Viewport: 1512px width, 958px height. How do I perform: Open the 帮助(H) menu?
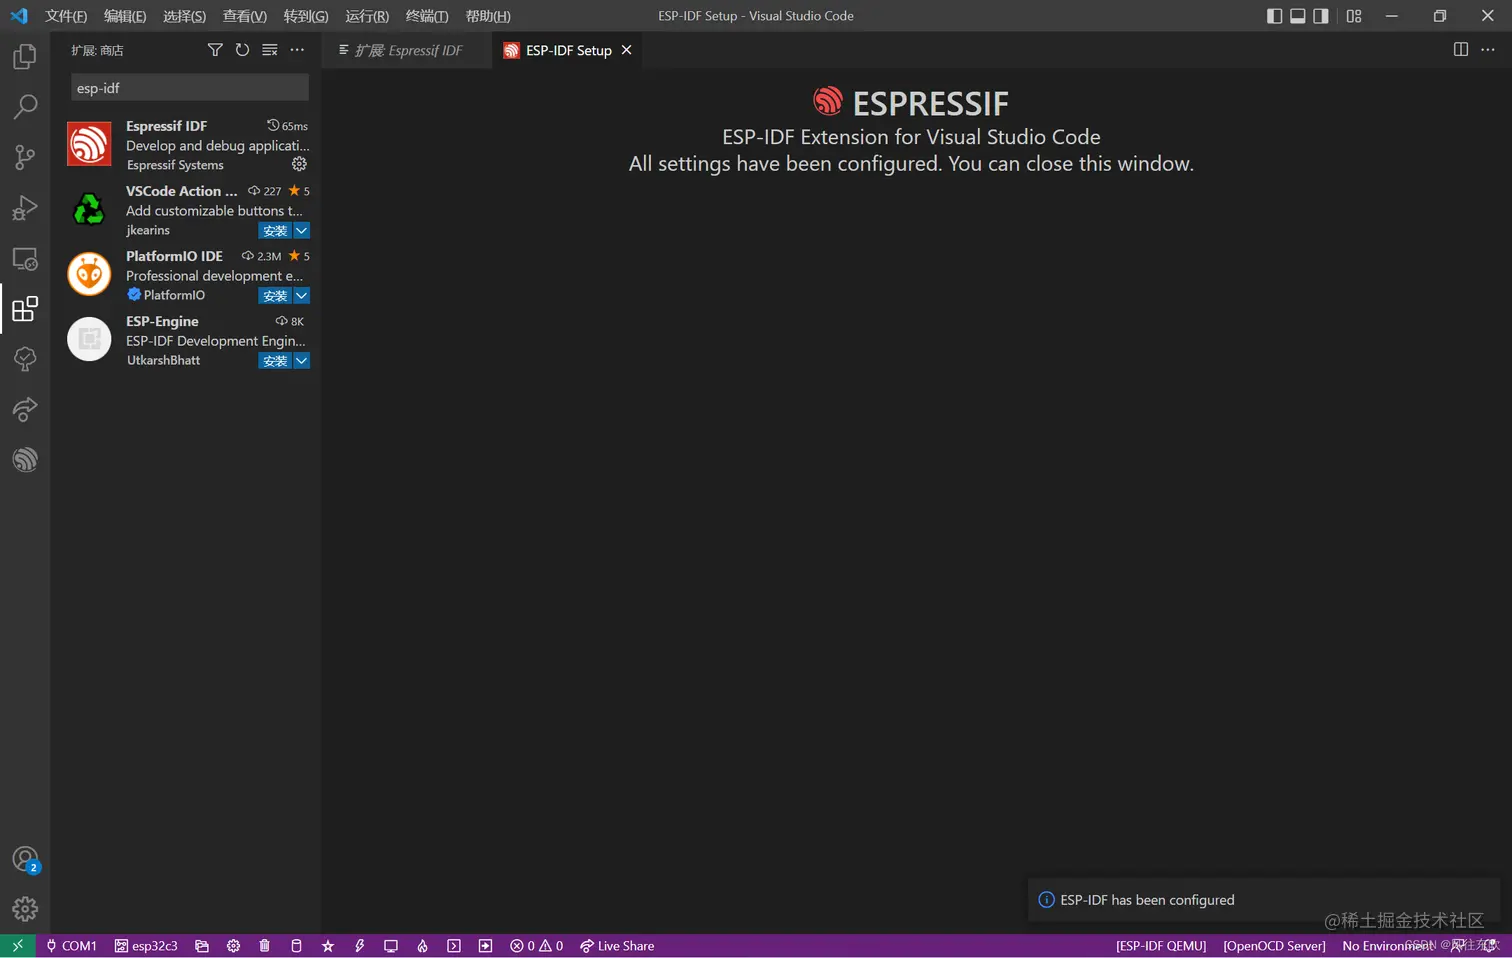coord(488,16)
